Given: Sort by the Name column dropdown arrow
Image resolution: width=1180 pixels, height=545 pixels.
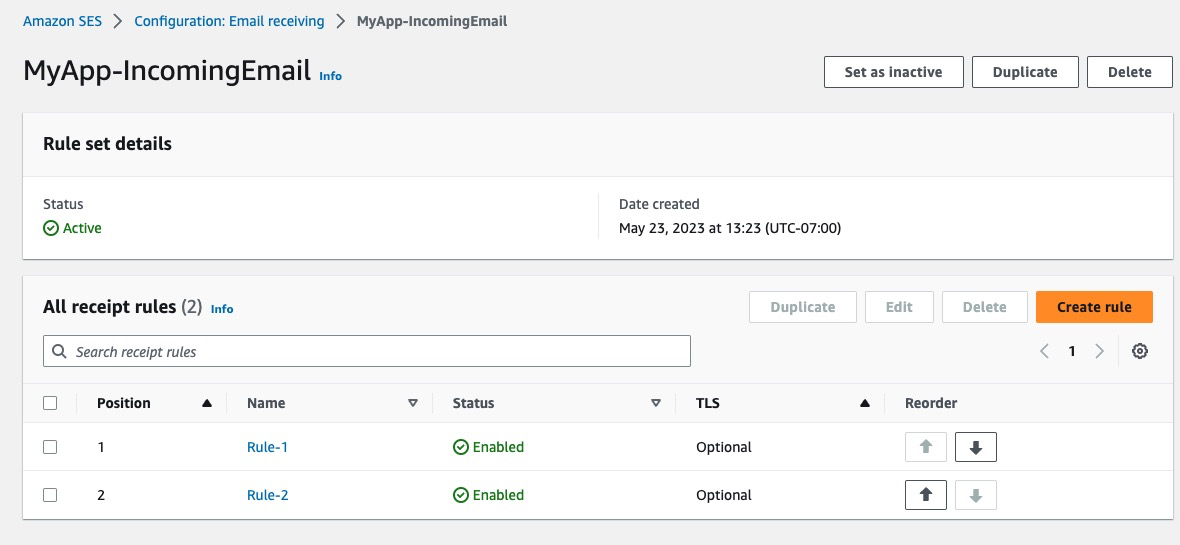Looking at the screenshot, I should click(x=412, y=403).
